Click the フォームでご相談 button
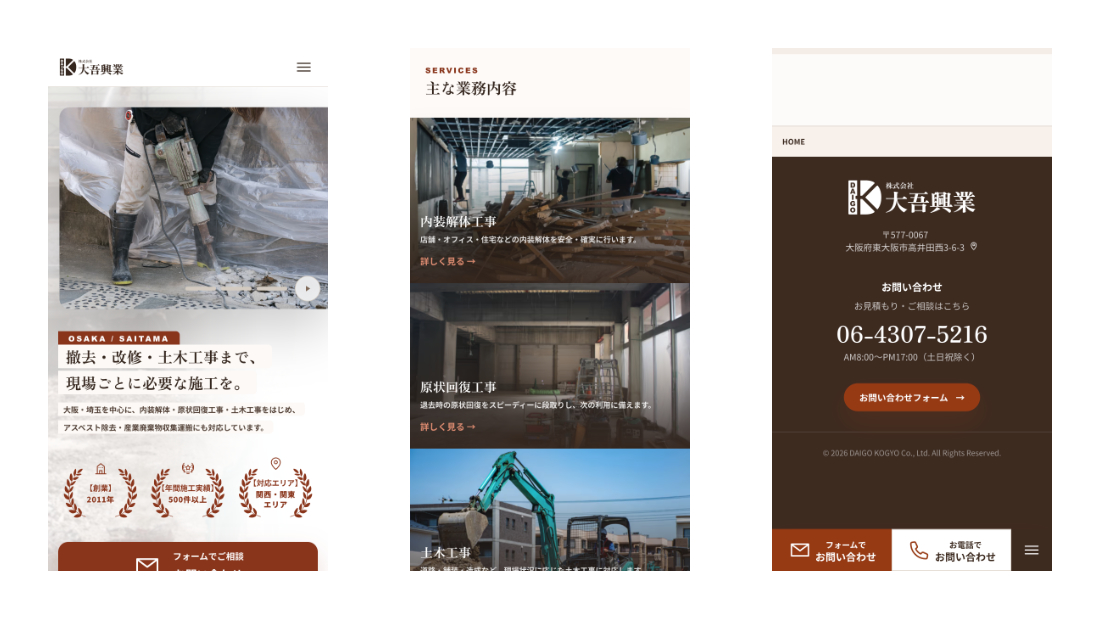1100x619 pixels. (x=187, y=557)
